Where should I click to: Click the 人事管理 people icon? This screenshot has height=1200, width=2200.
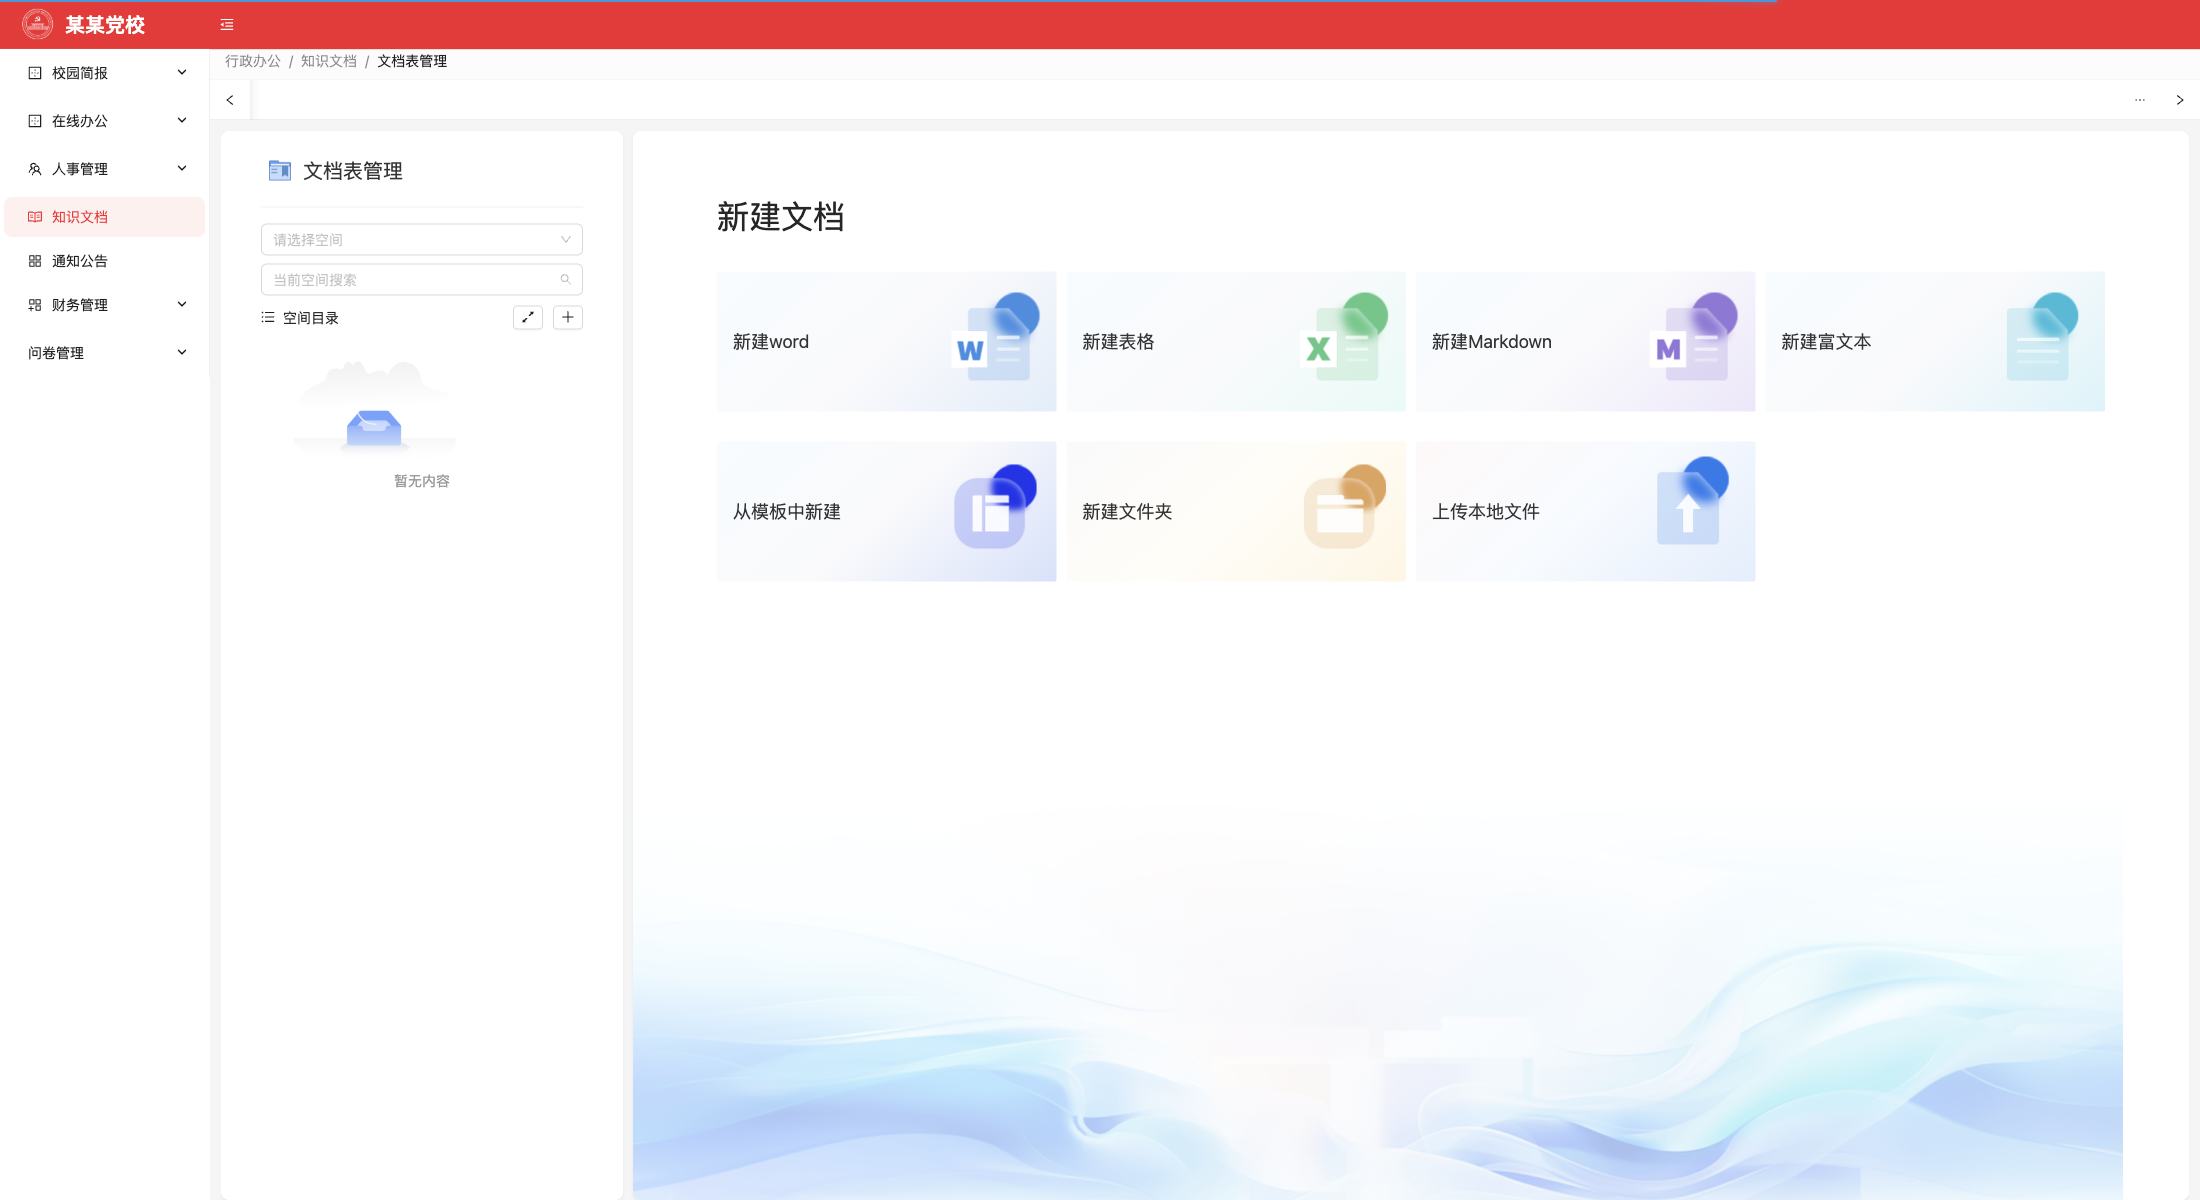tap(35, 169)
